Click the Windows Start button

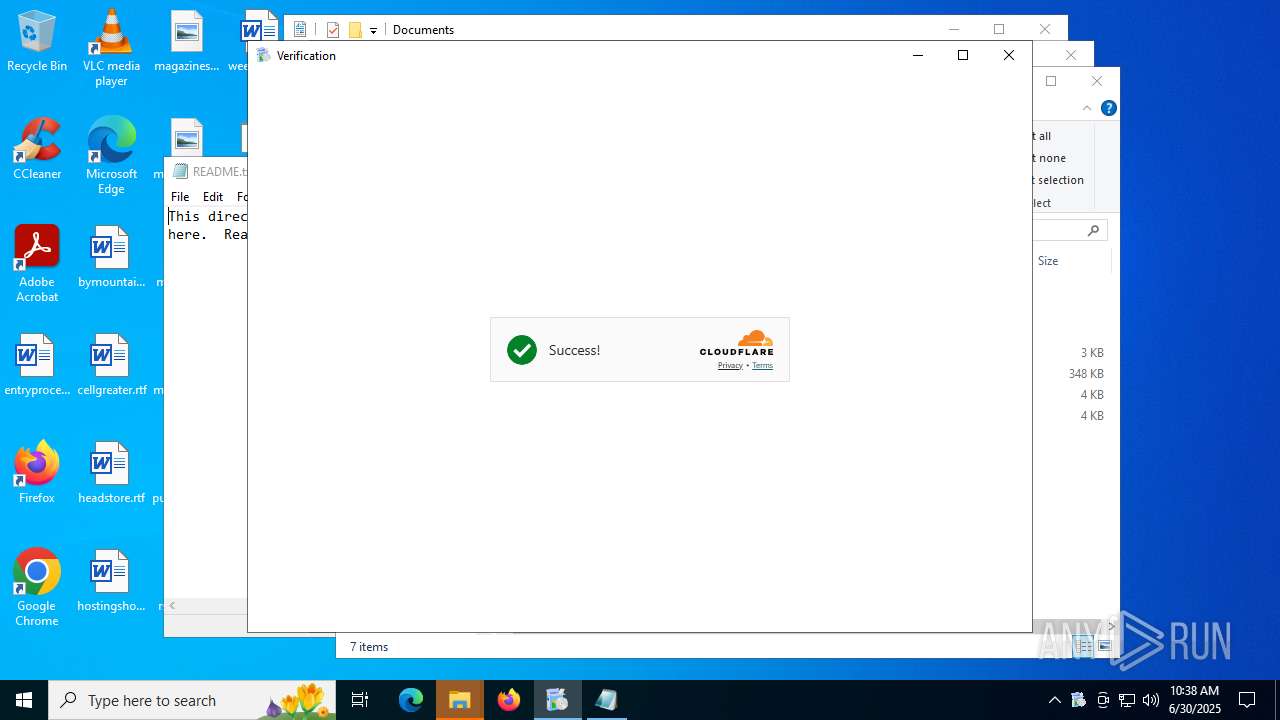(24, 700)
